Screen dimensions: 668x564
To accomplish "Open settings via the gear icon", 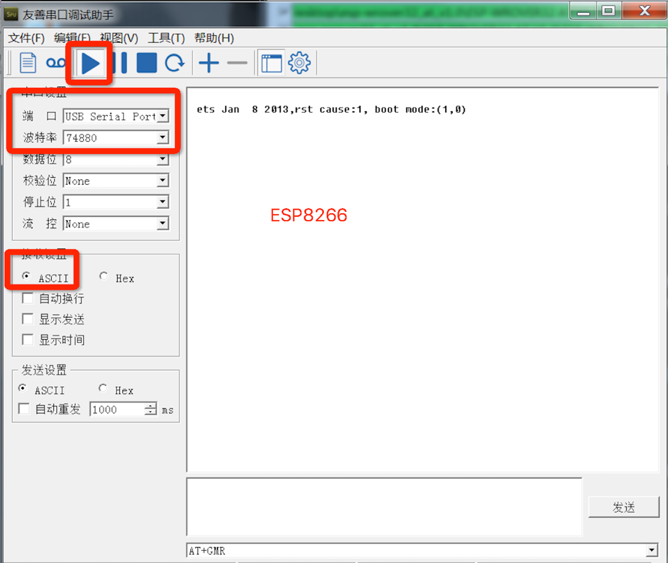I will [299, 63].
